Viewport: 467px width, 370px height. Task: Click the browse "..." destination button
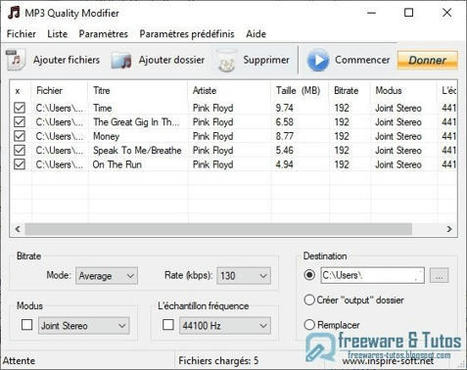pyautogui.click(x=439, y=275)
